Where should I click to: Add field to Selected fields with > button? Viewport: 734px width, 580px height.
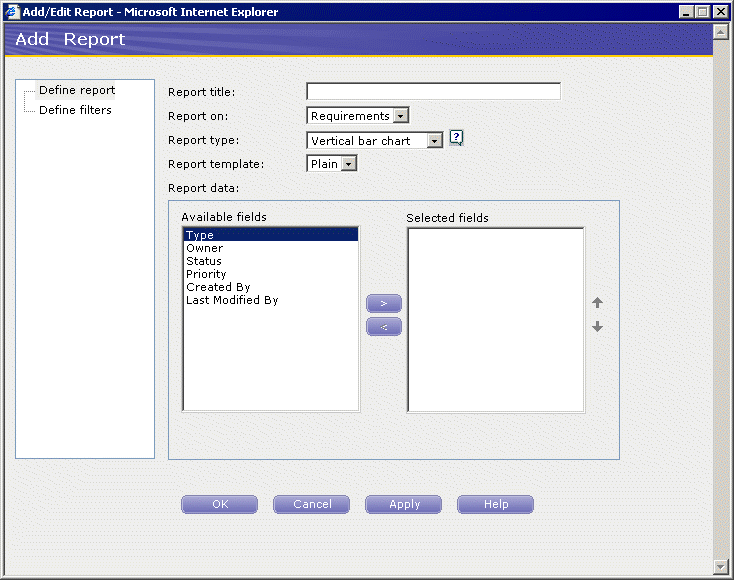(383, 303)
